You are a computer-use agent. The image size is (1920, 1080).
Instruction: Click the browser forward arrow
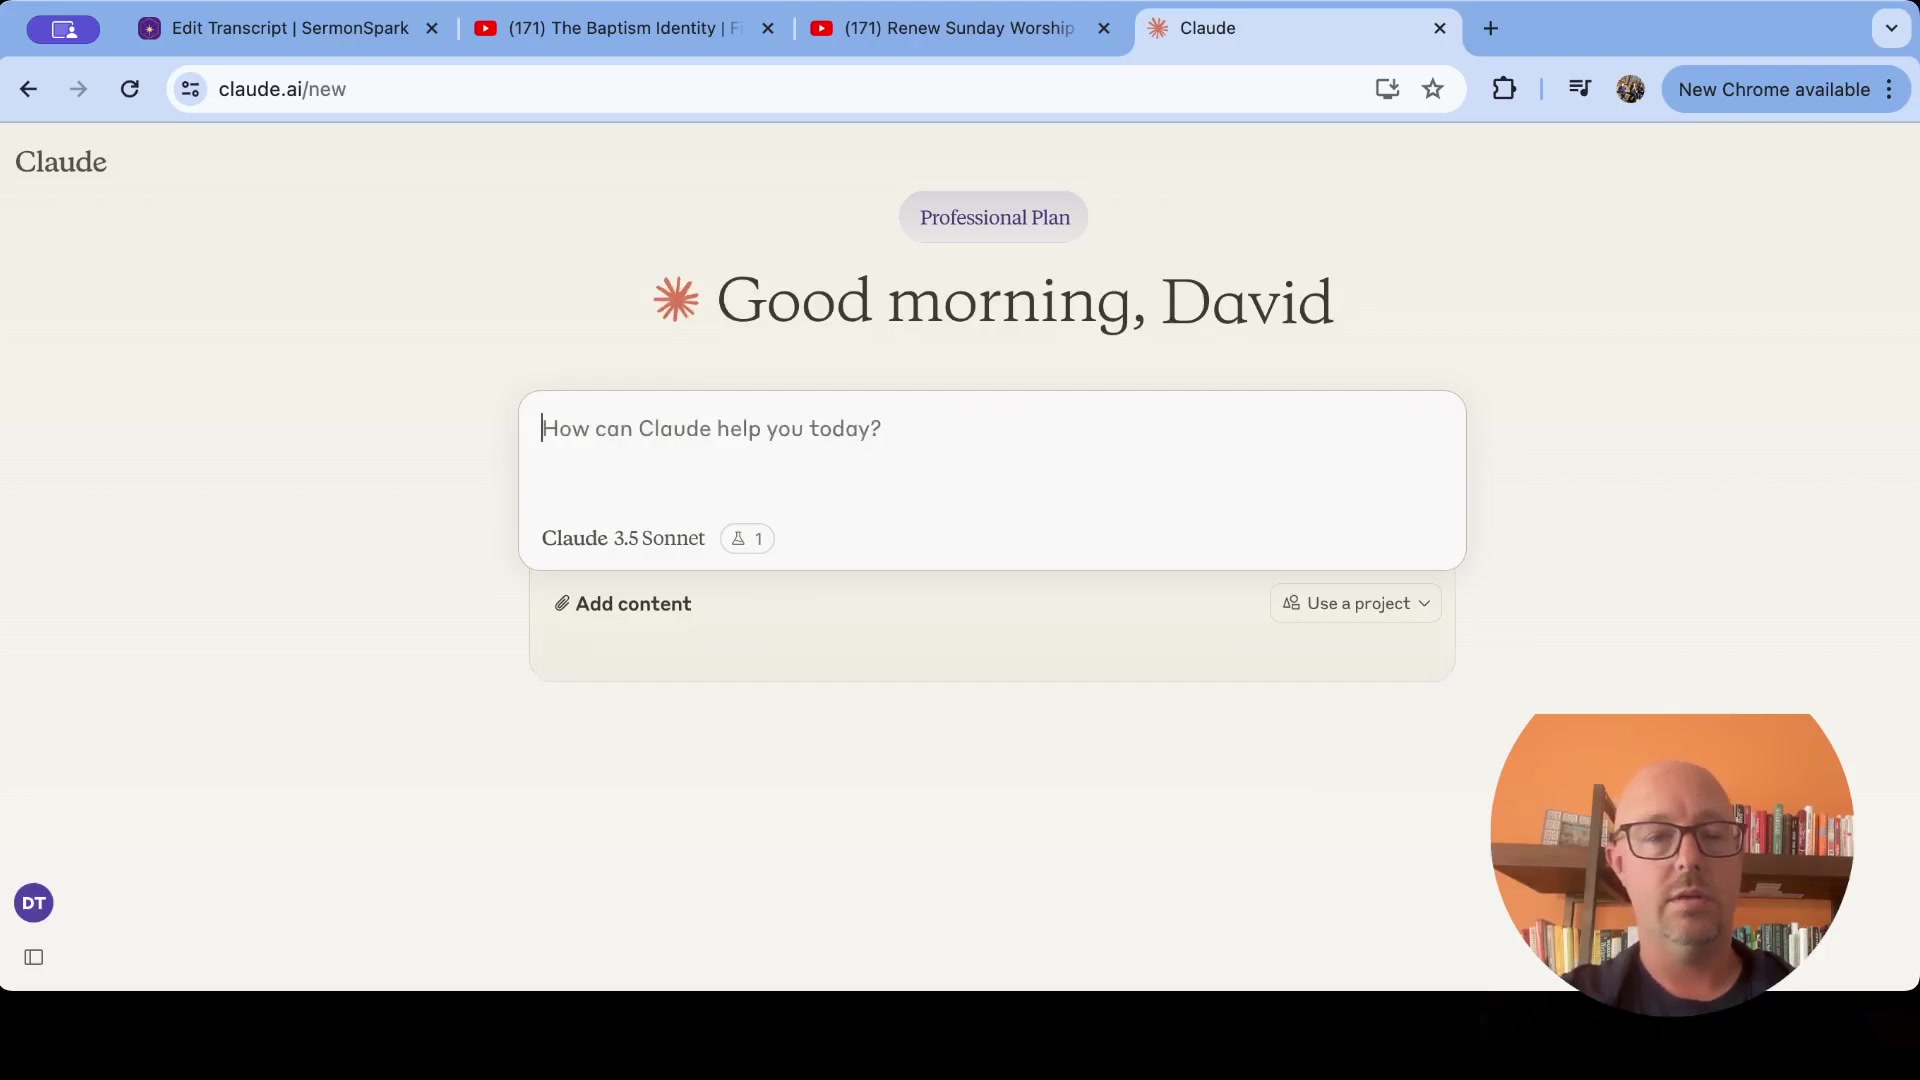[x=78, y=89]
